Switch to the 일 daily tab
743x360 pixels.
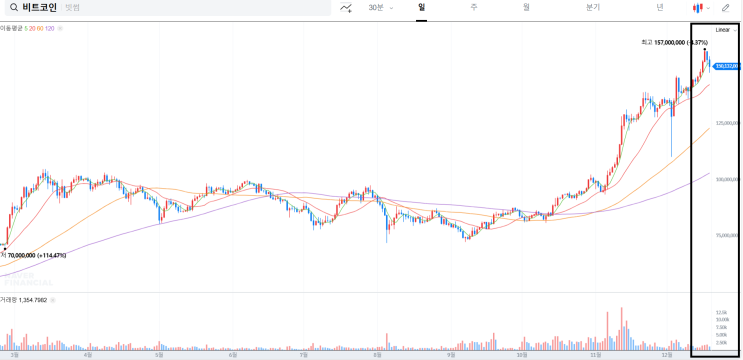click(x=421, y=8)
